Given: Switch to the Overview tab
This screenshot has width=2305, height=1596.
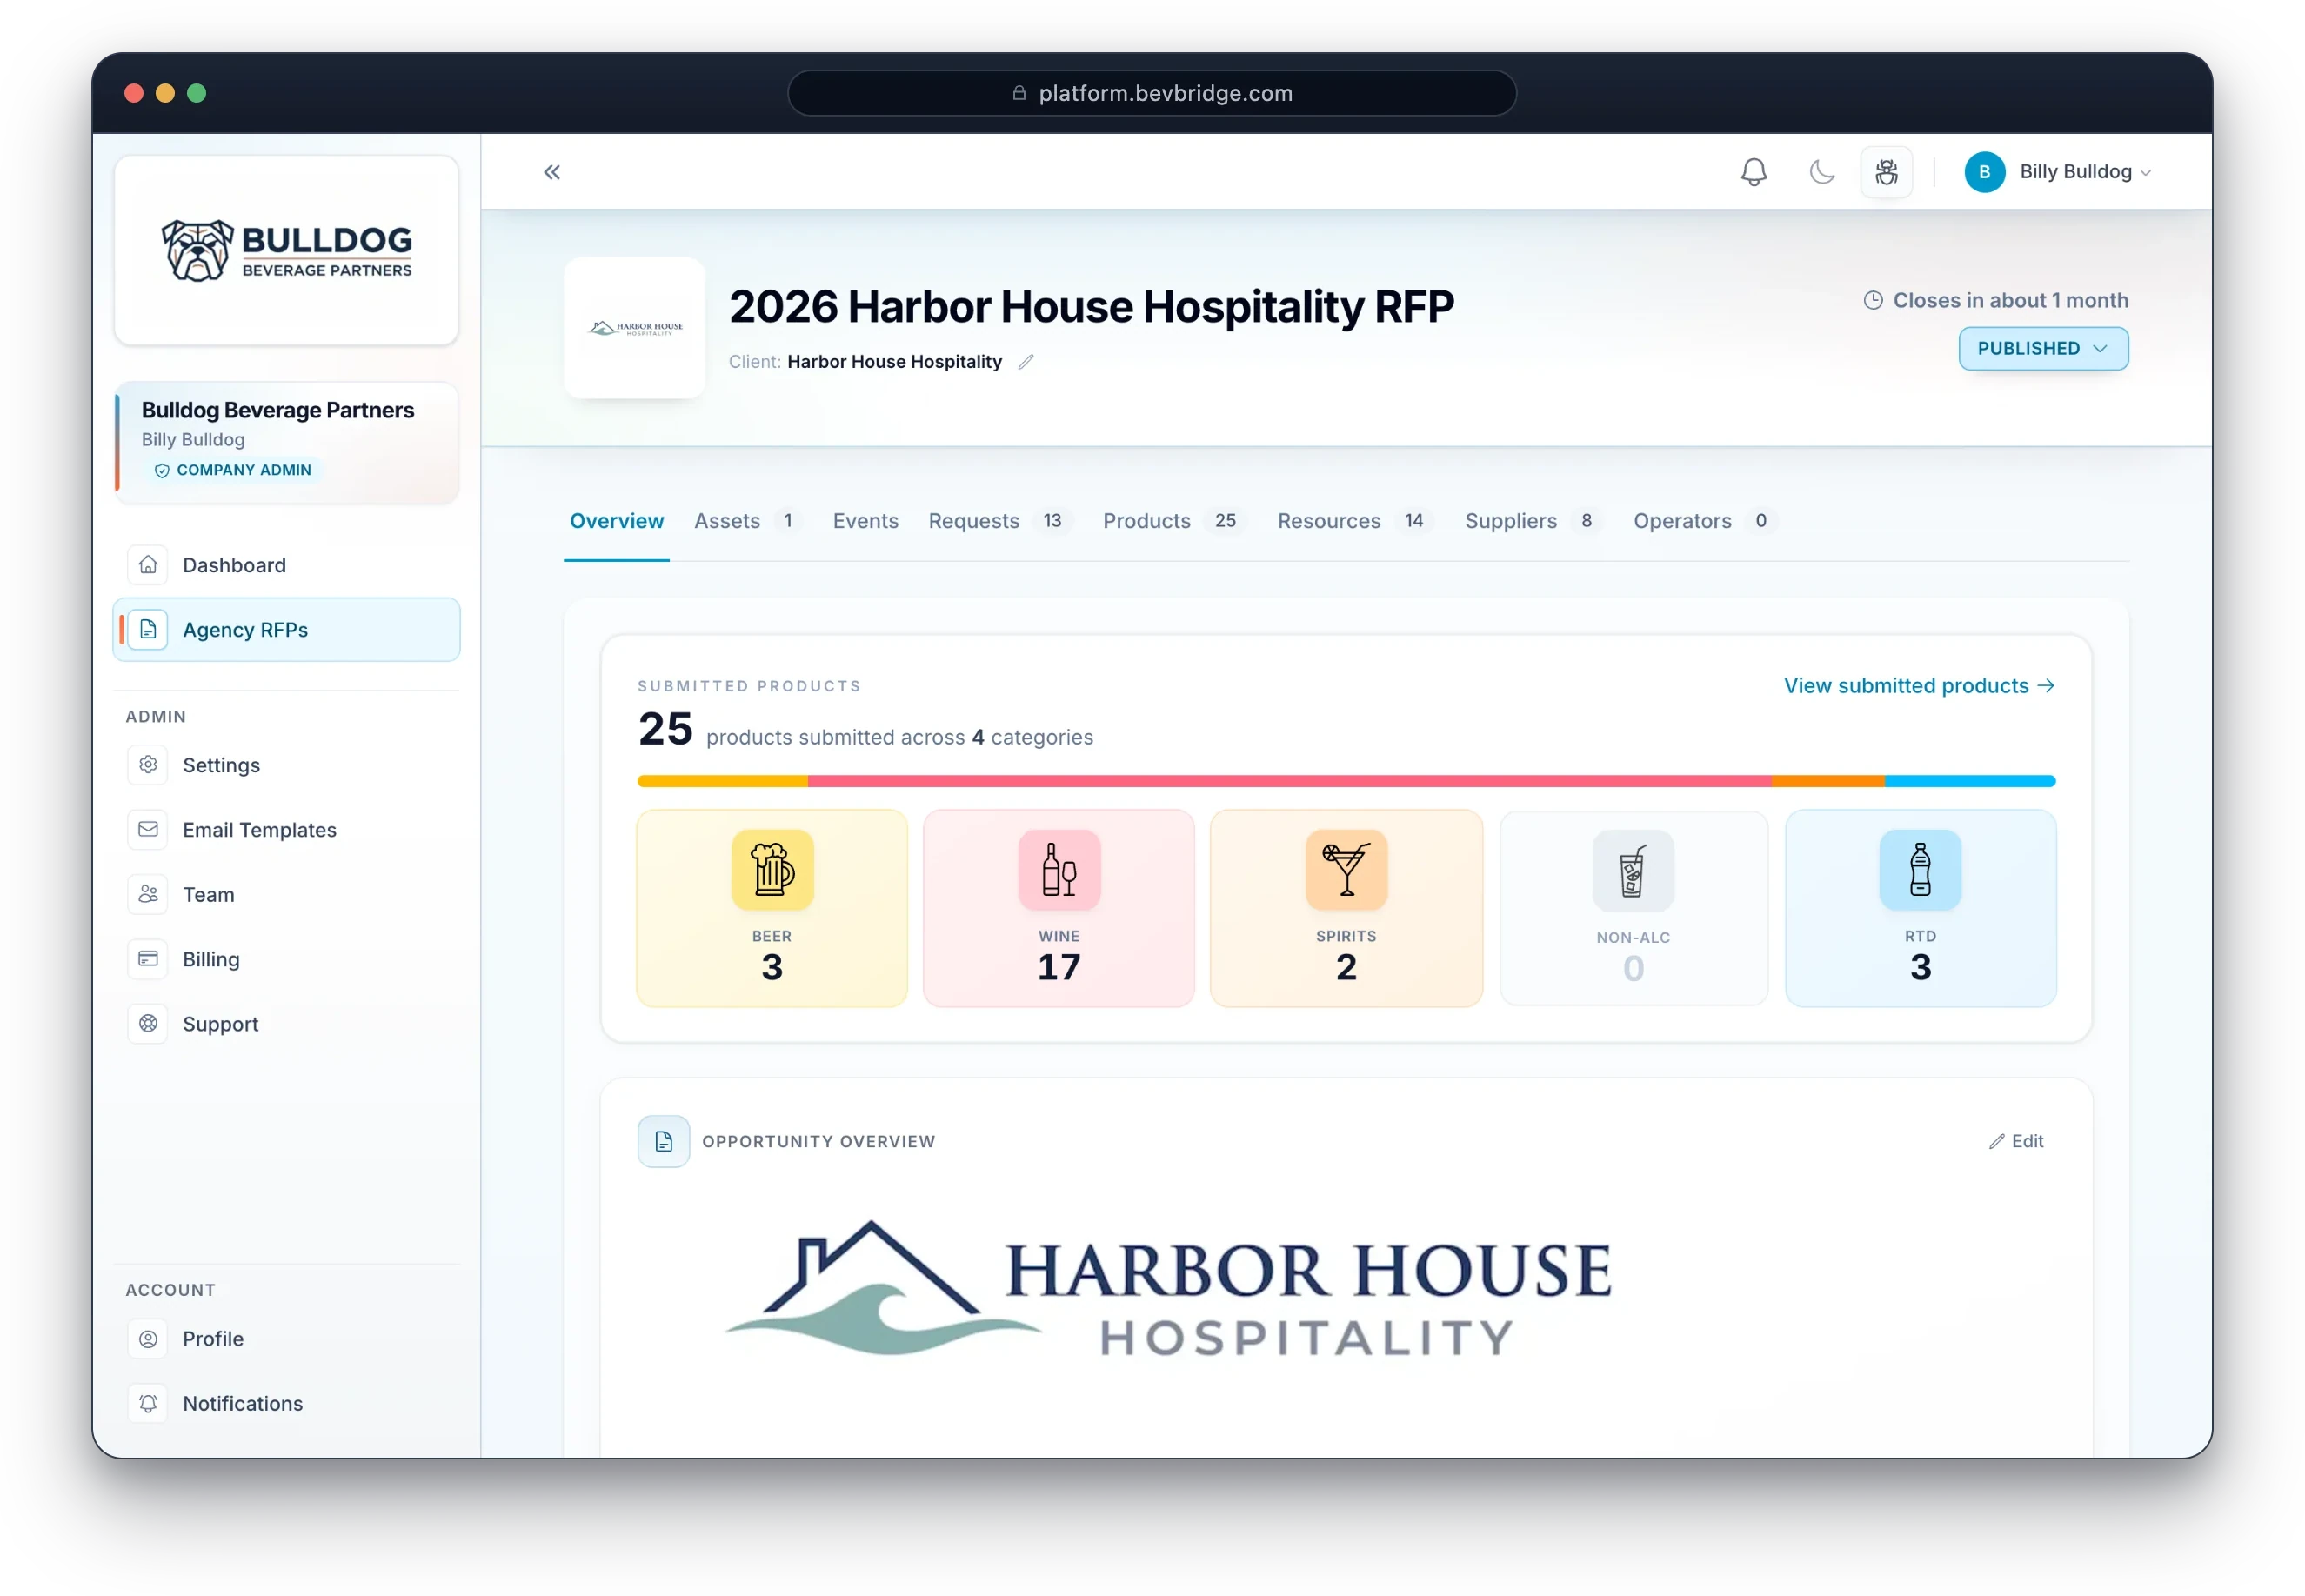Looking at the screenshot, I should (617, 521).
